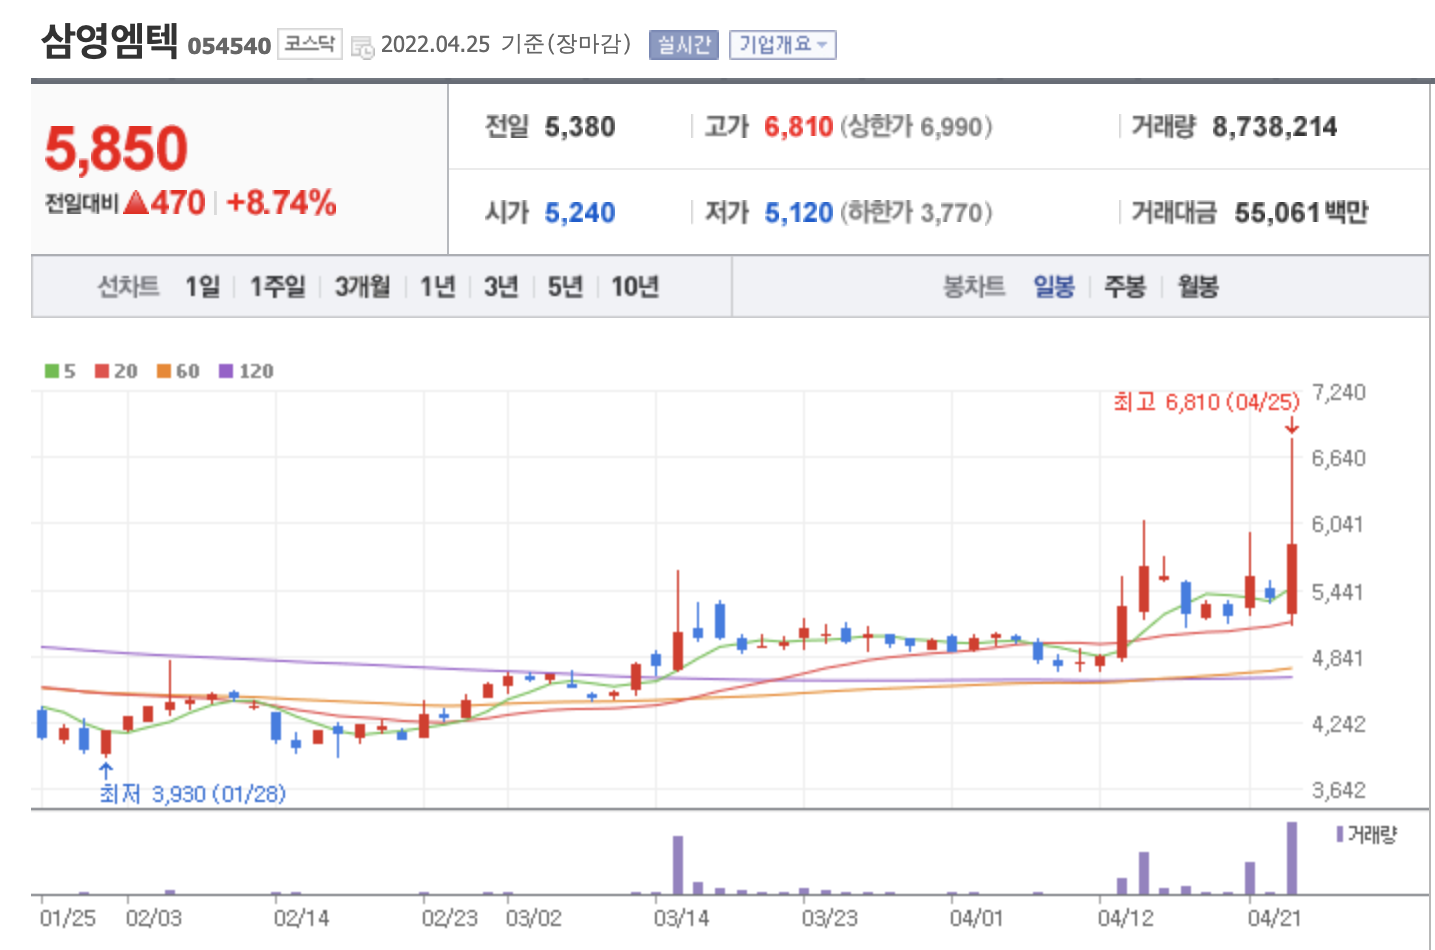The height and width of the screenshot is (950, 1435).
Task: Click the red up-triangle beside 470
Action: 136,203
